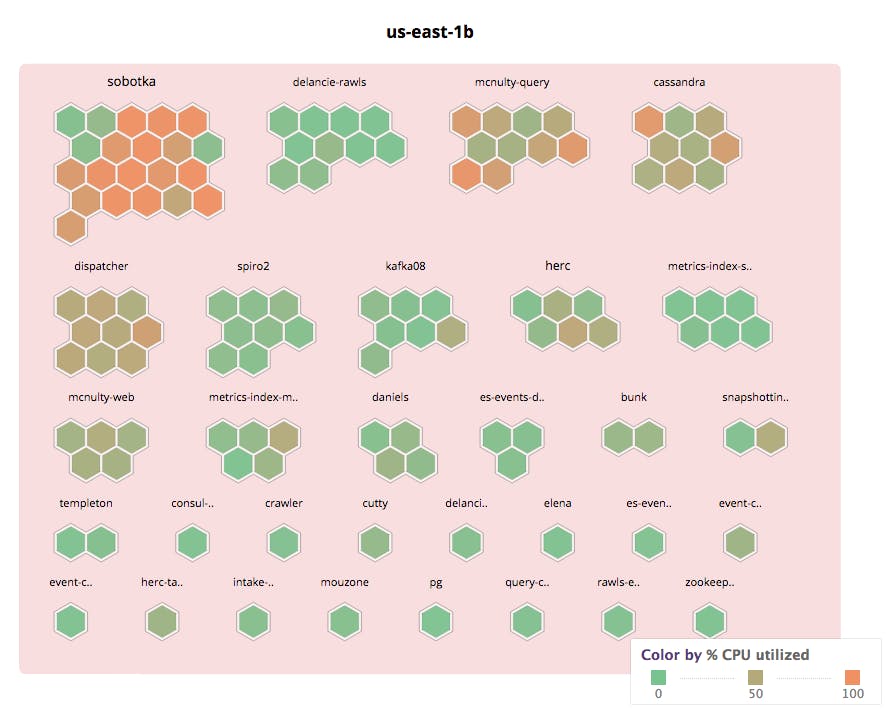Open the cassandra group label
886x709 pixels.
679,82
